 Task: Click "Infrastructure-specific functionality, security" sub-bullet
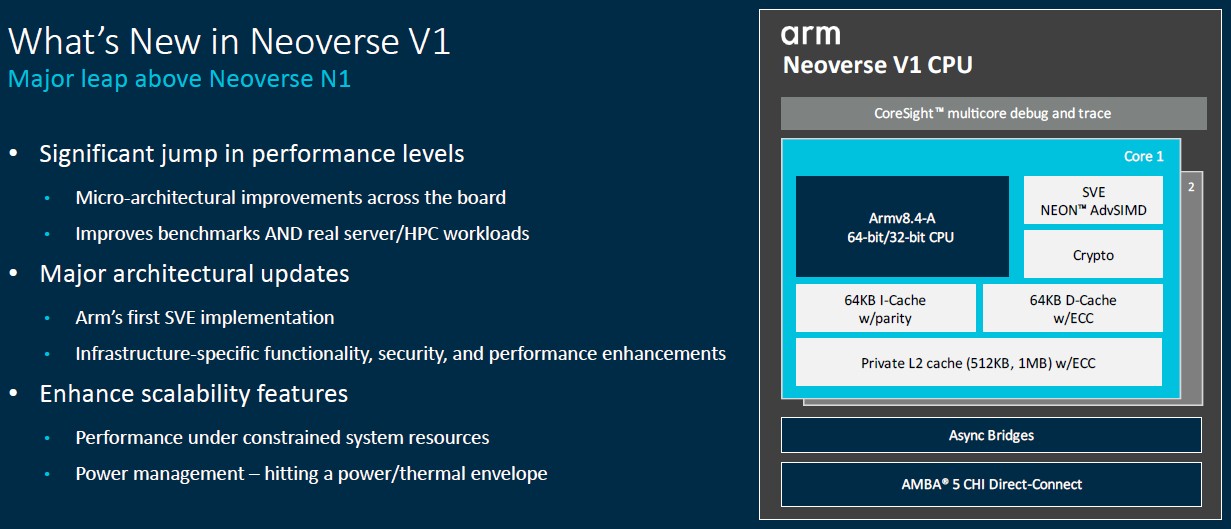(x=400, y=353)
